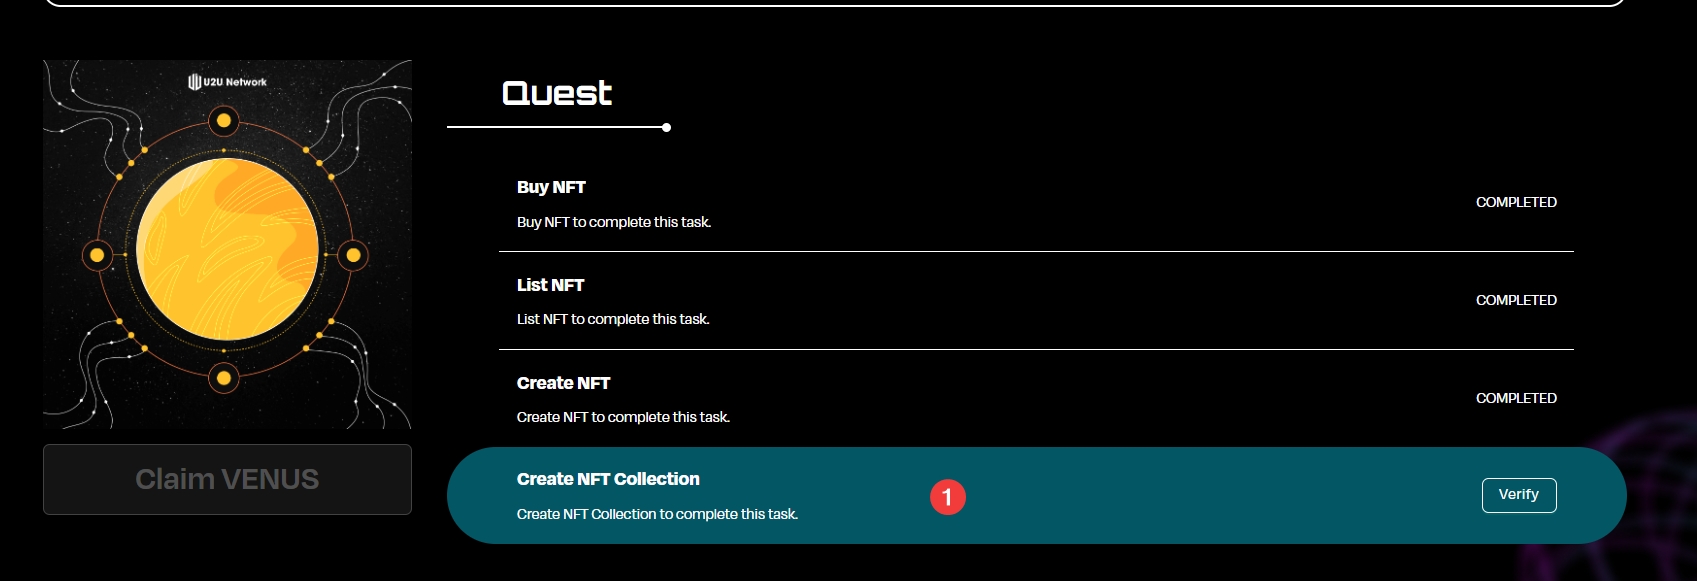Viewport: 1697px width, 581px height.
Task: Click the U2U Network logo in artwork
Action: 227,82
